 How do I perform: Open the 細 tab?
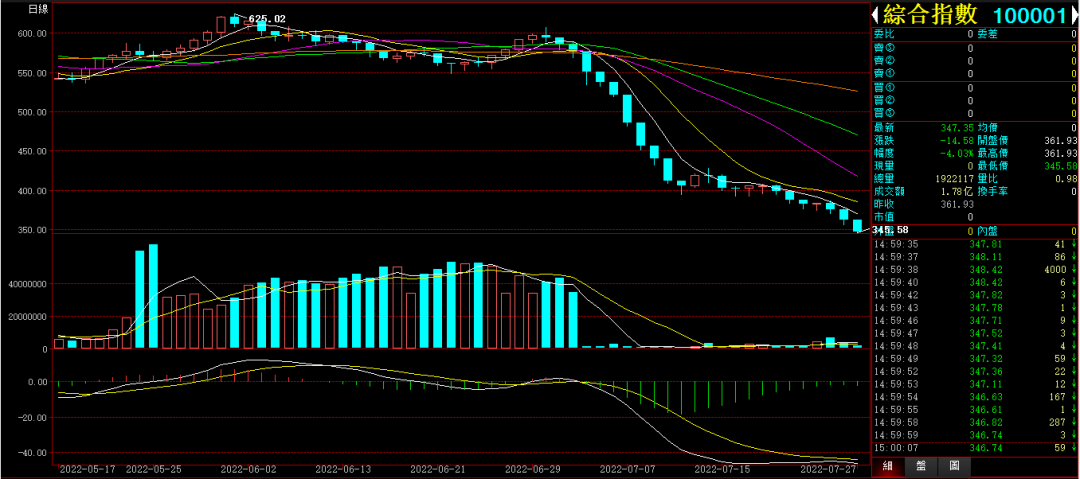point(888,467)
